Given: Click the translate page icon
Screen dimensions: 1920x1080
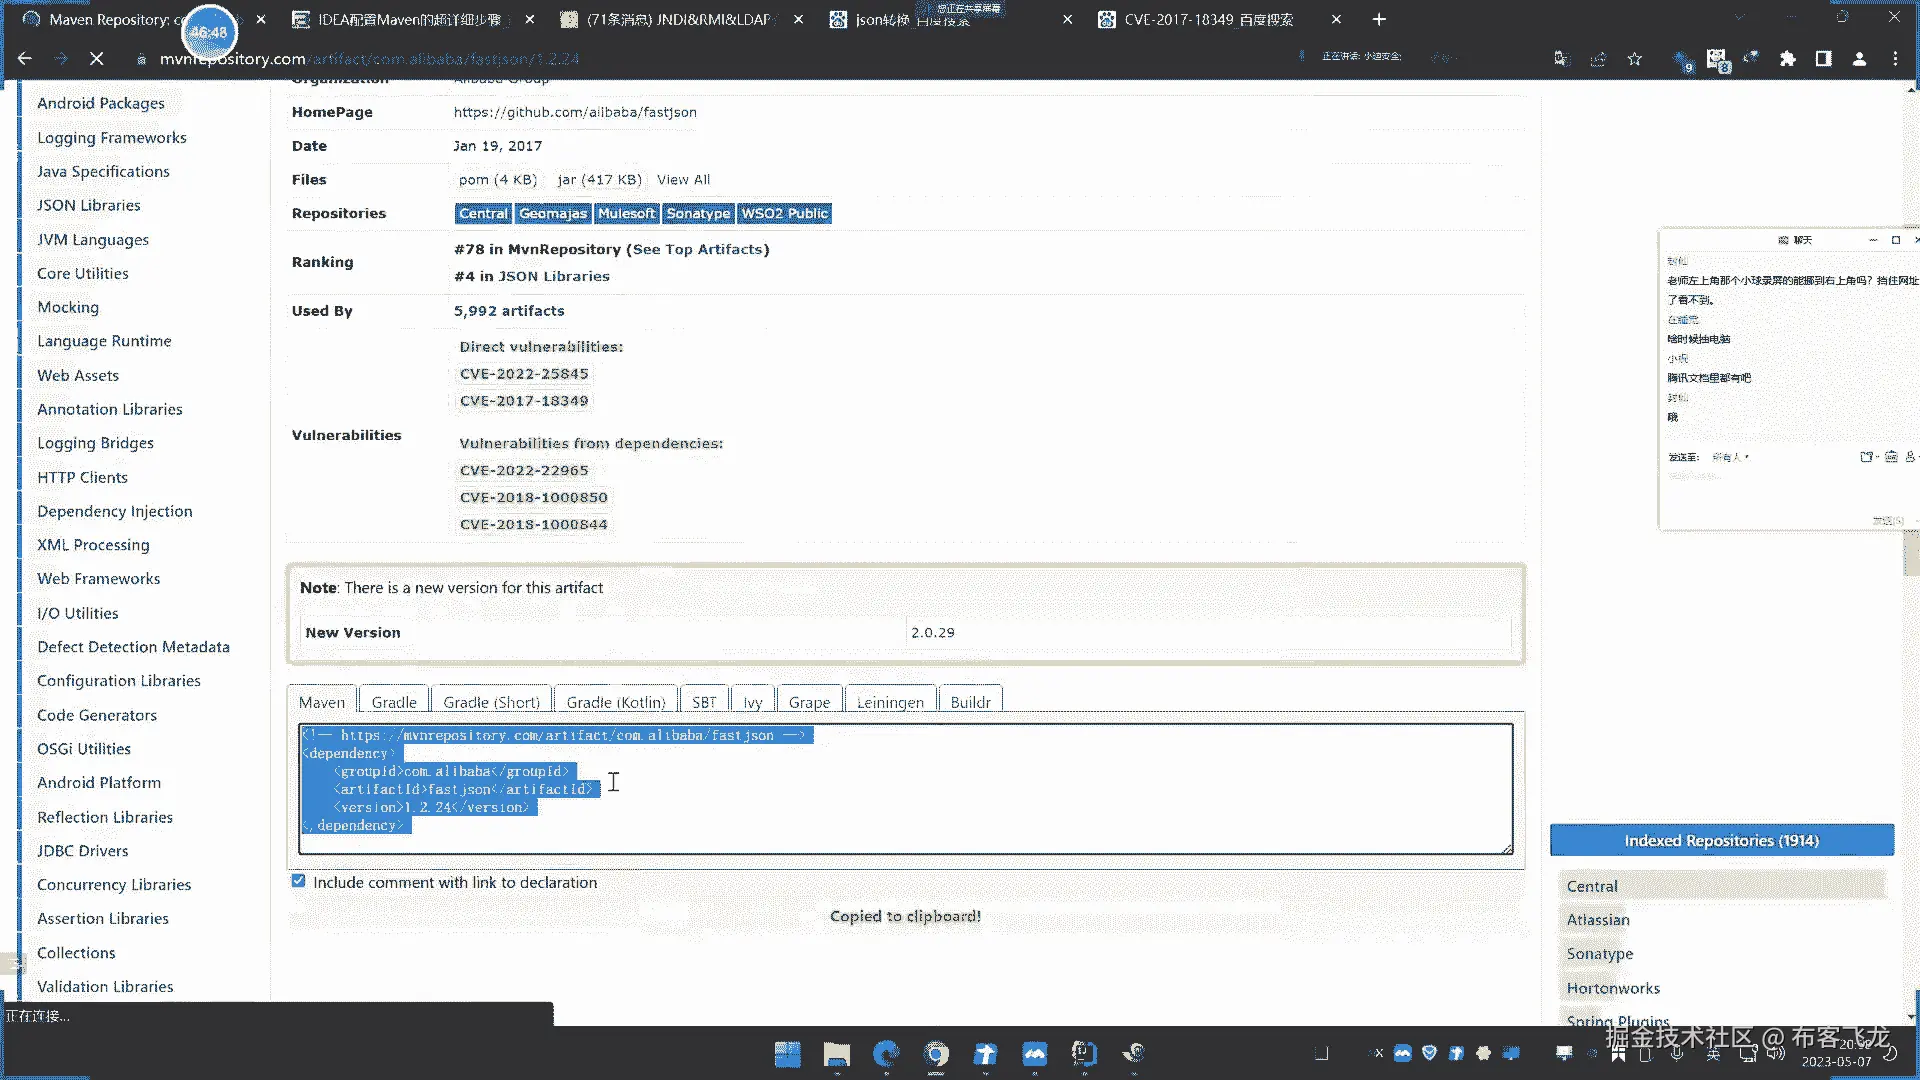Looking at the screenshot, I should pyautogui.click(x=1561, y=59).
